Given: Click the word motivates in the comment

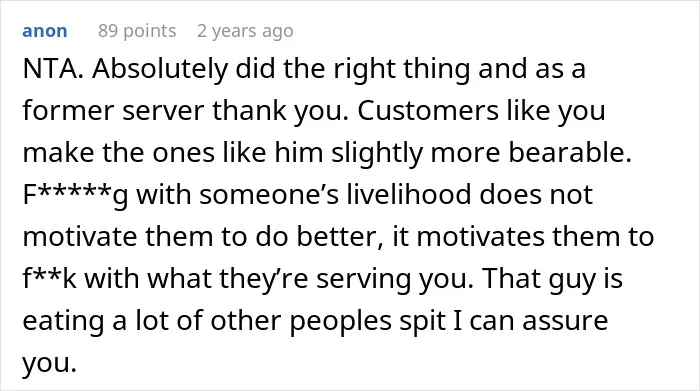Looking at the screenshot, I should 480,236.
